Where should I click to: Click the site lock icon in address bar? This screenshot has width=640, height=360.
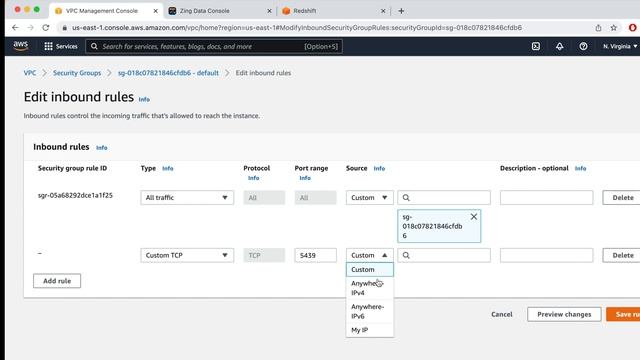64,28
